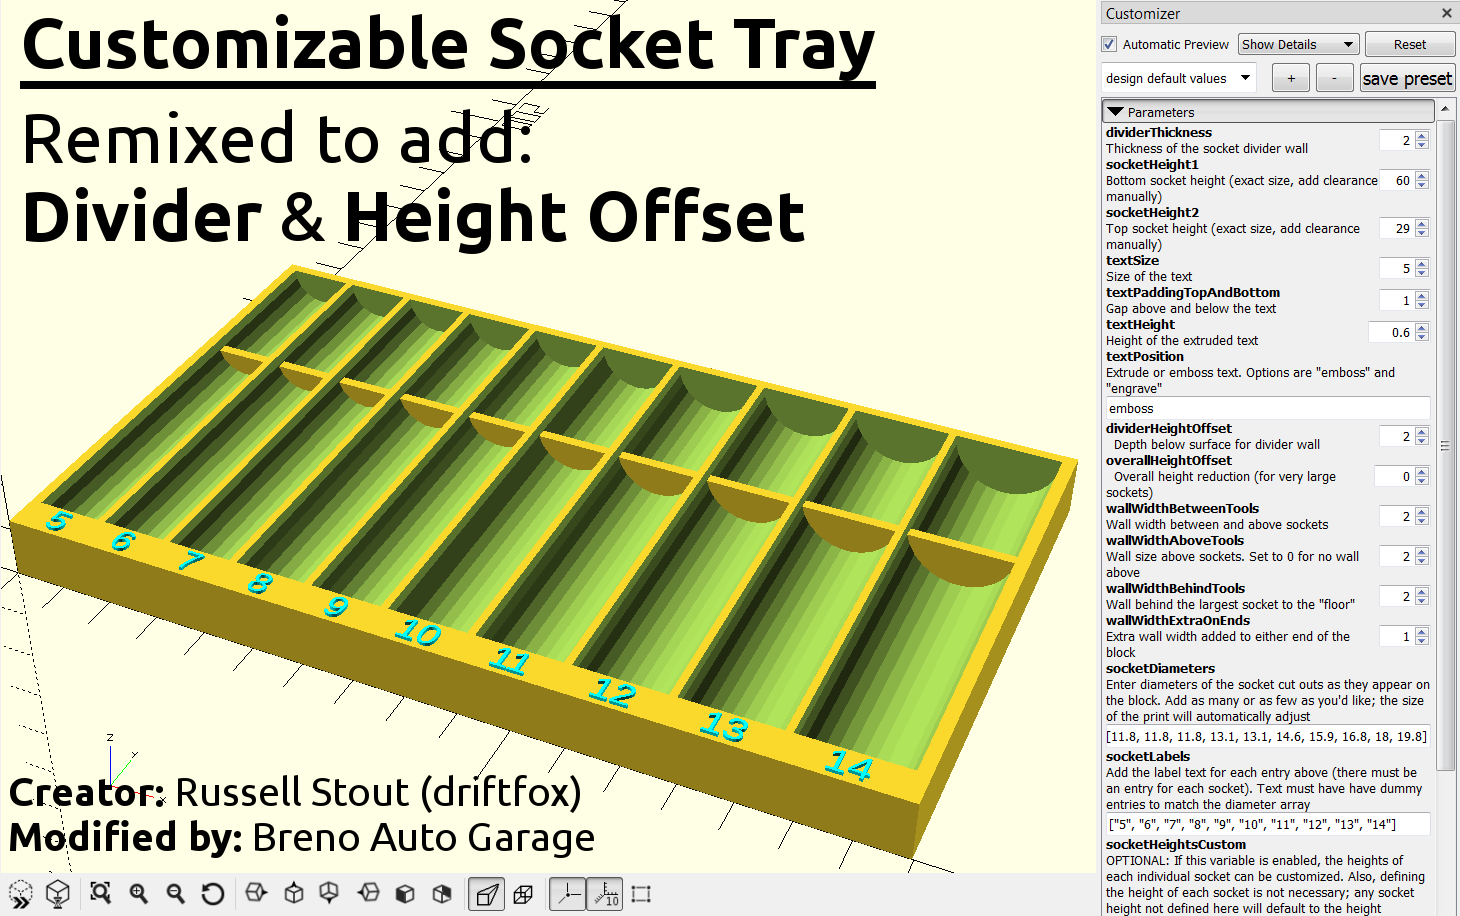The image size is (1460, 916).
Task: Click the socketDiameters array input field
Action: (x=1267, y=736)
